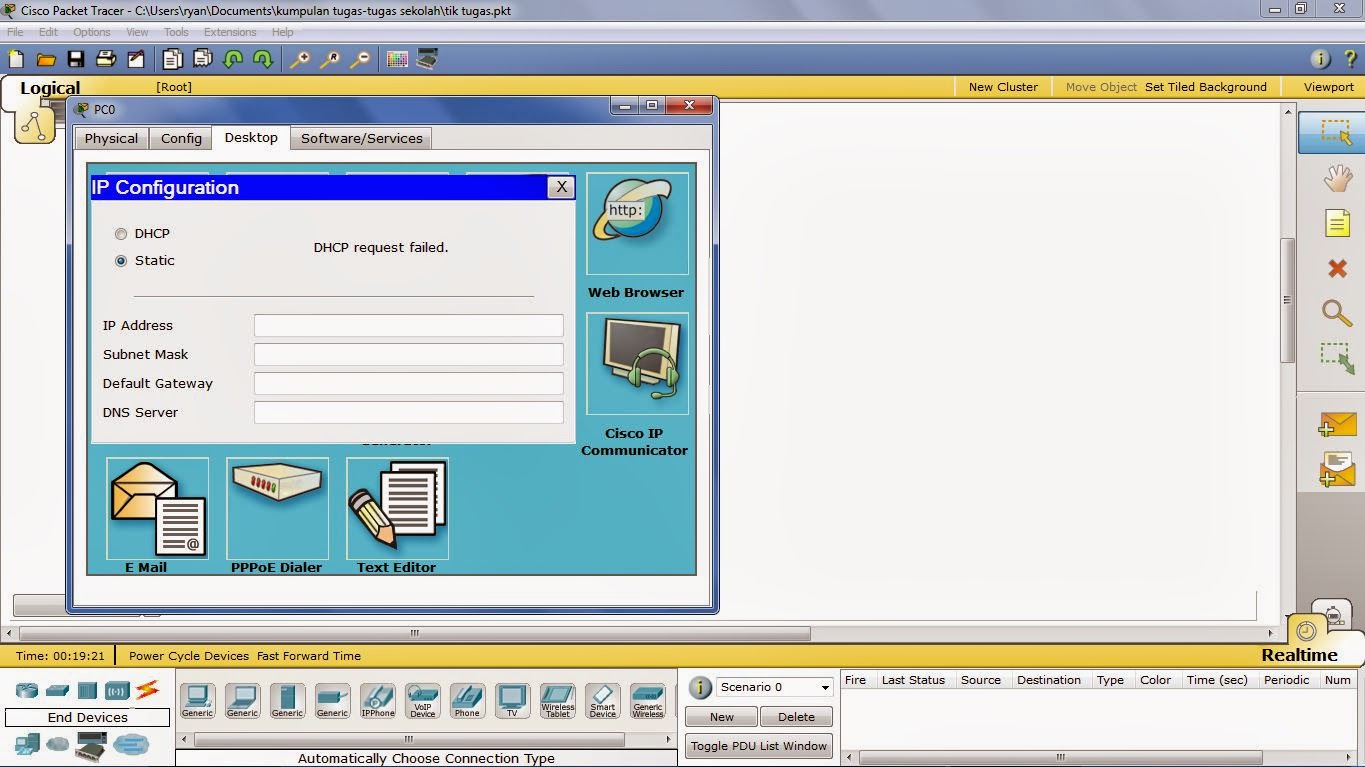Undo with the left green arrow icon
The width and height of the screenshot is (1365, 767).
coord(233,59)
